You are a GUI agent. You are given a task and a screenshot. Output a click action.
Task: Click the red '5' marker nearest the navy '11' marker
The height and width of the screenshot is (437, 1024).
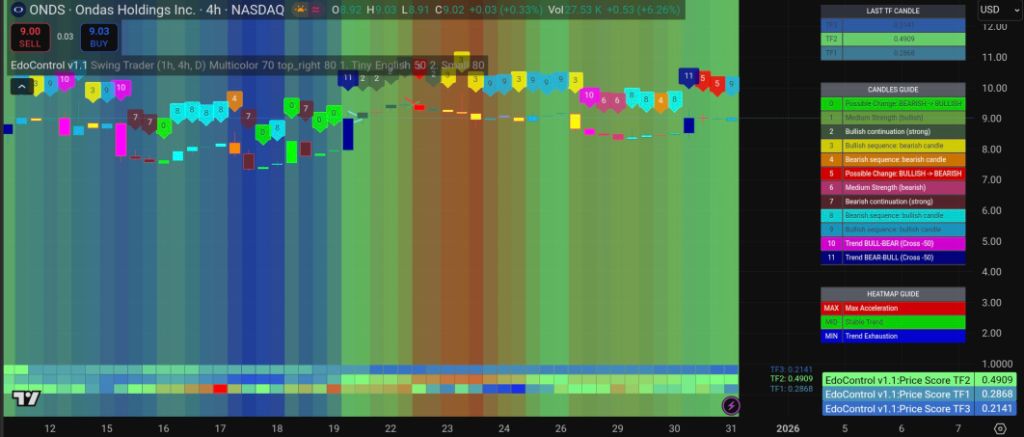(703, 78)
